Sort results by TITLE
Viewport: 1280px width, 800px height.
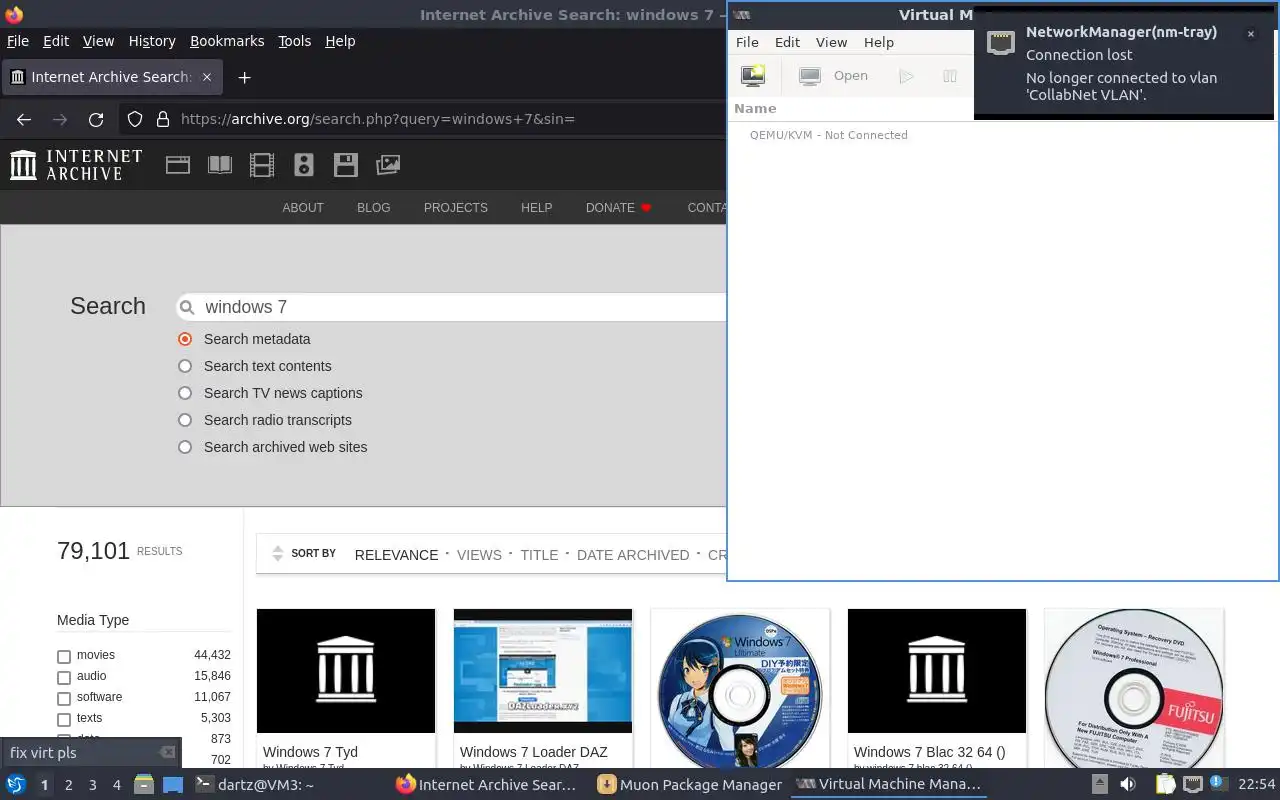click(x=539, y=555)
